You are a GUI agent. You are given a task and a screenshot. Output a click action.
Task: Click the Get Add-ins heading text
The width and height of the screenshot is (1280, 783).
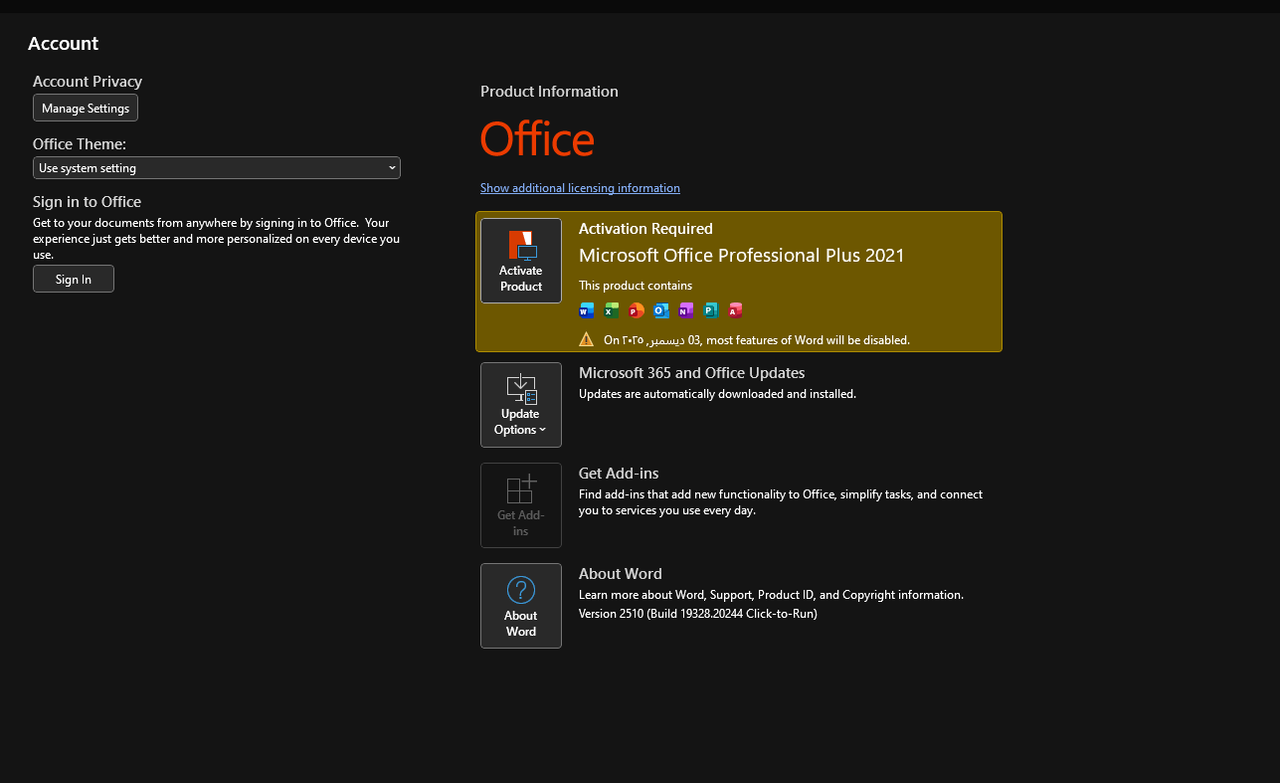tap(619, 473)
